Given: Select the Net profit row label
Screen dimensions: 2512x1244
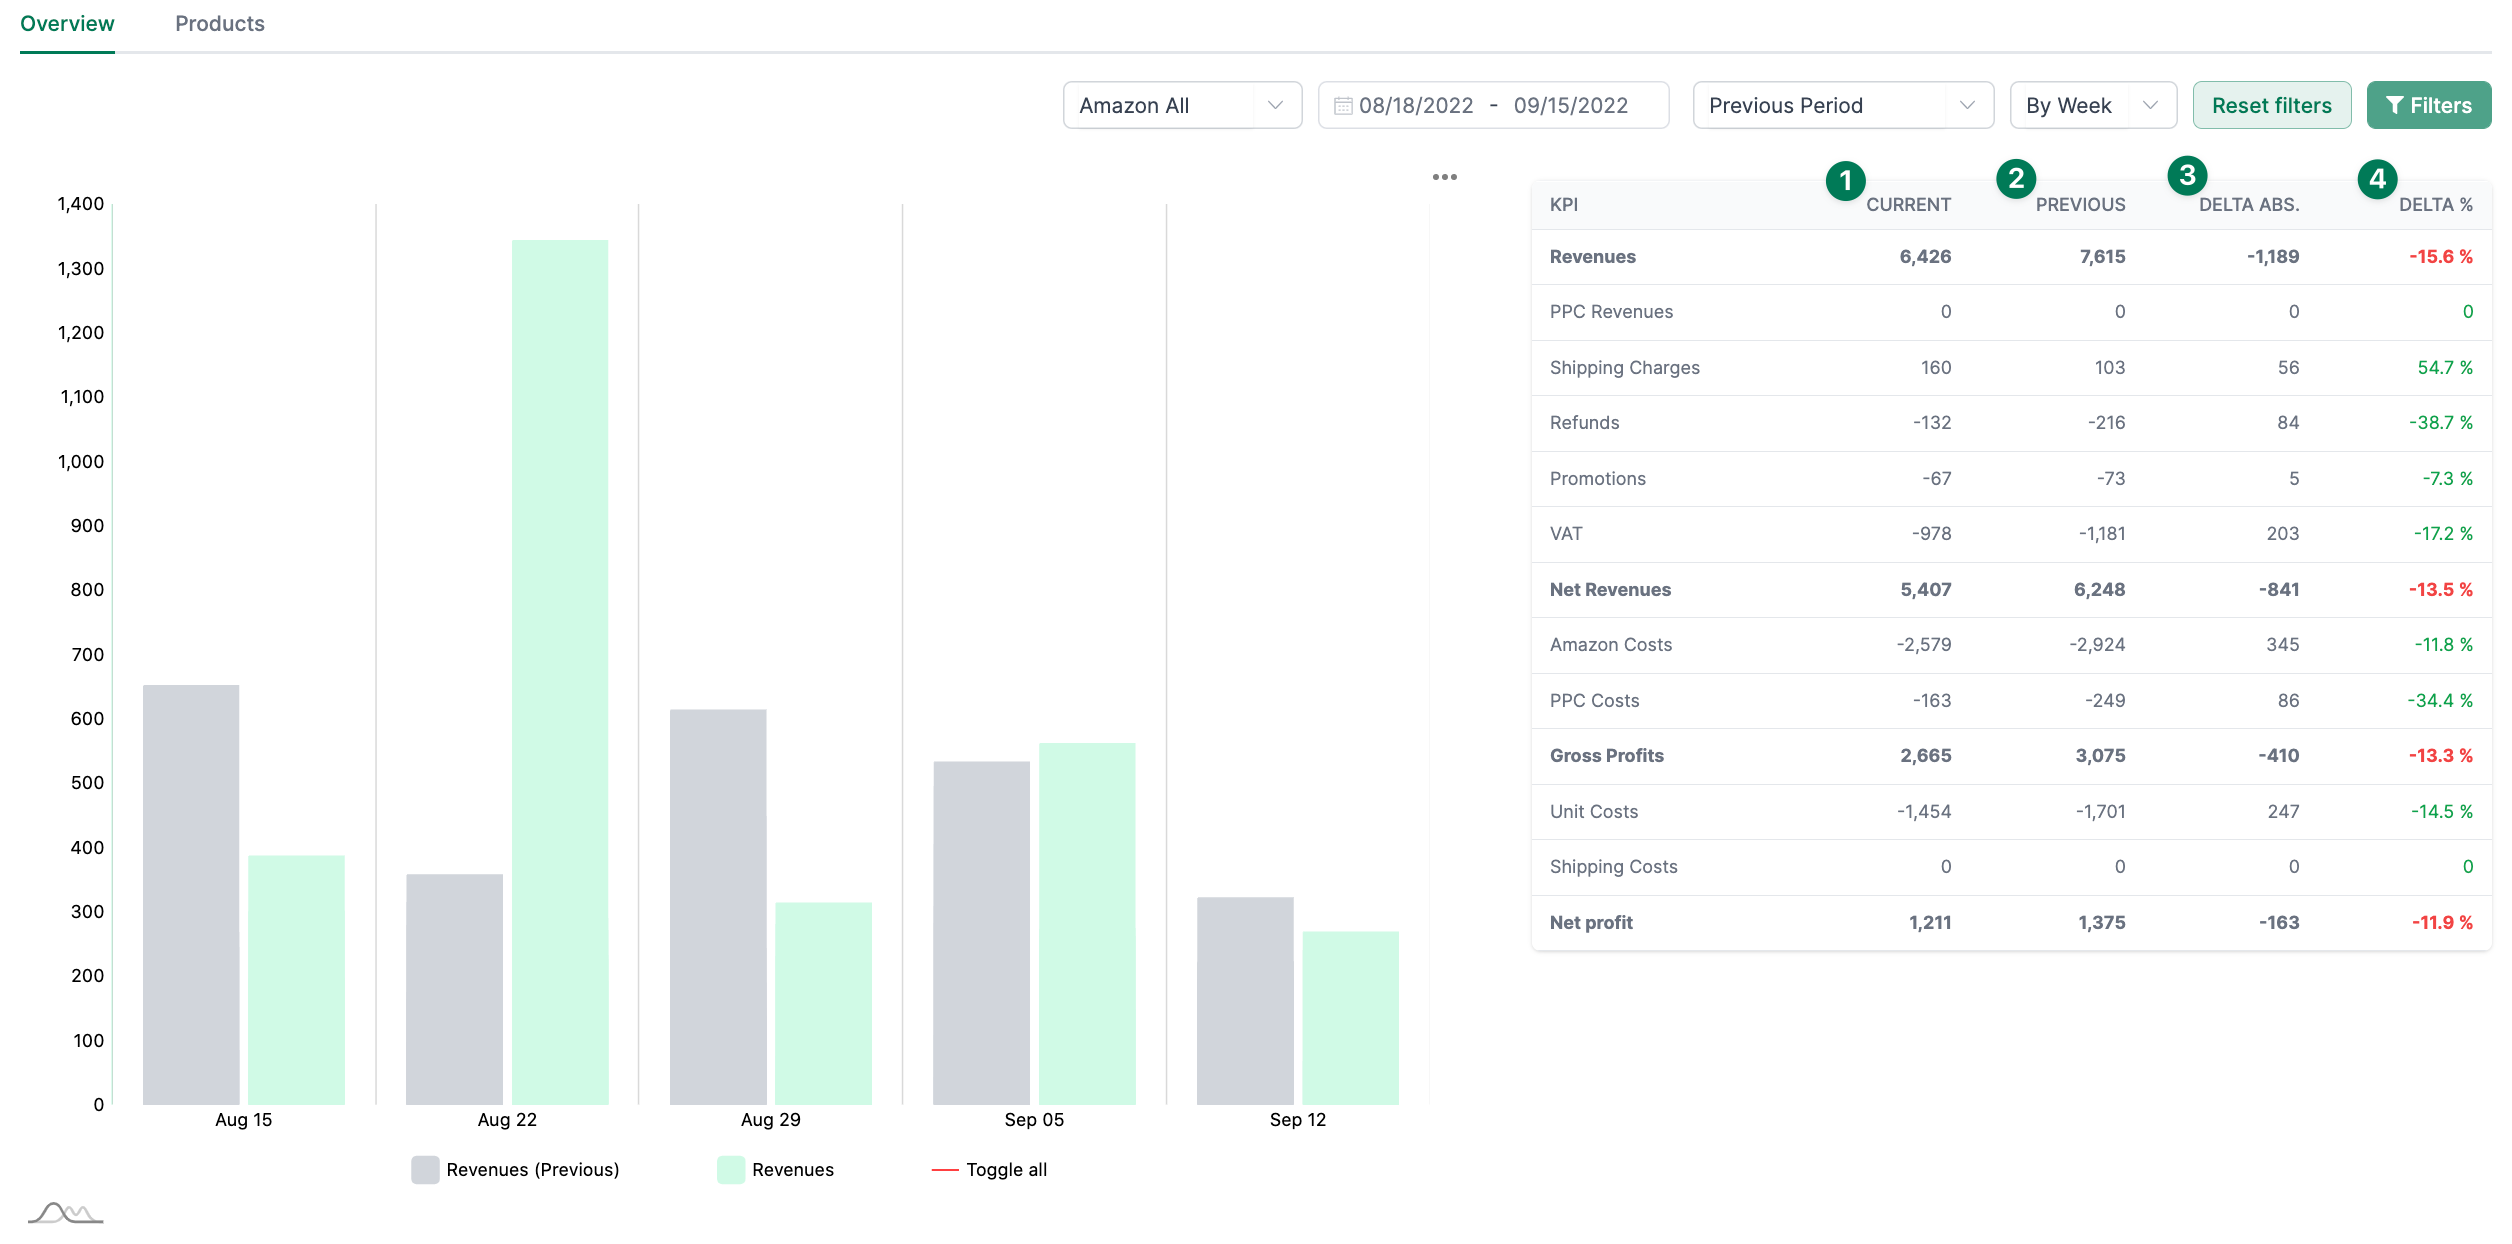Looking at the screenshot, I should point(1591,923).
